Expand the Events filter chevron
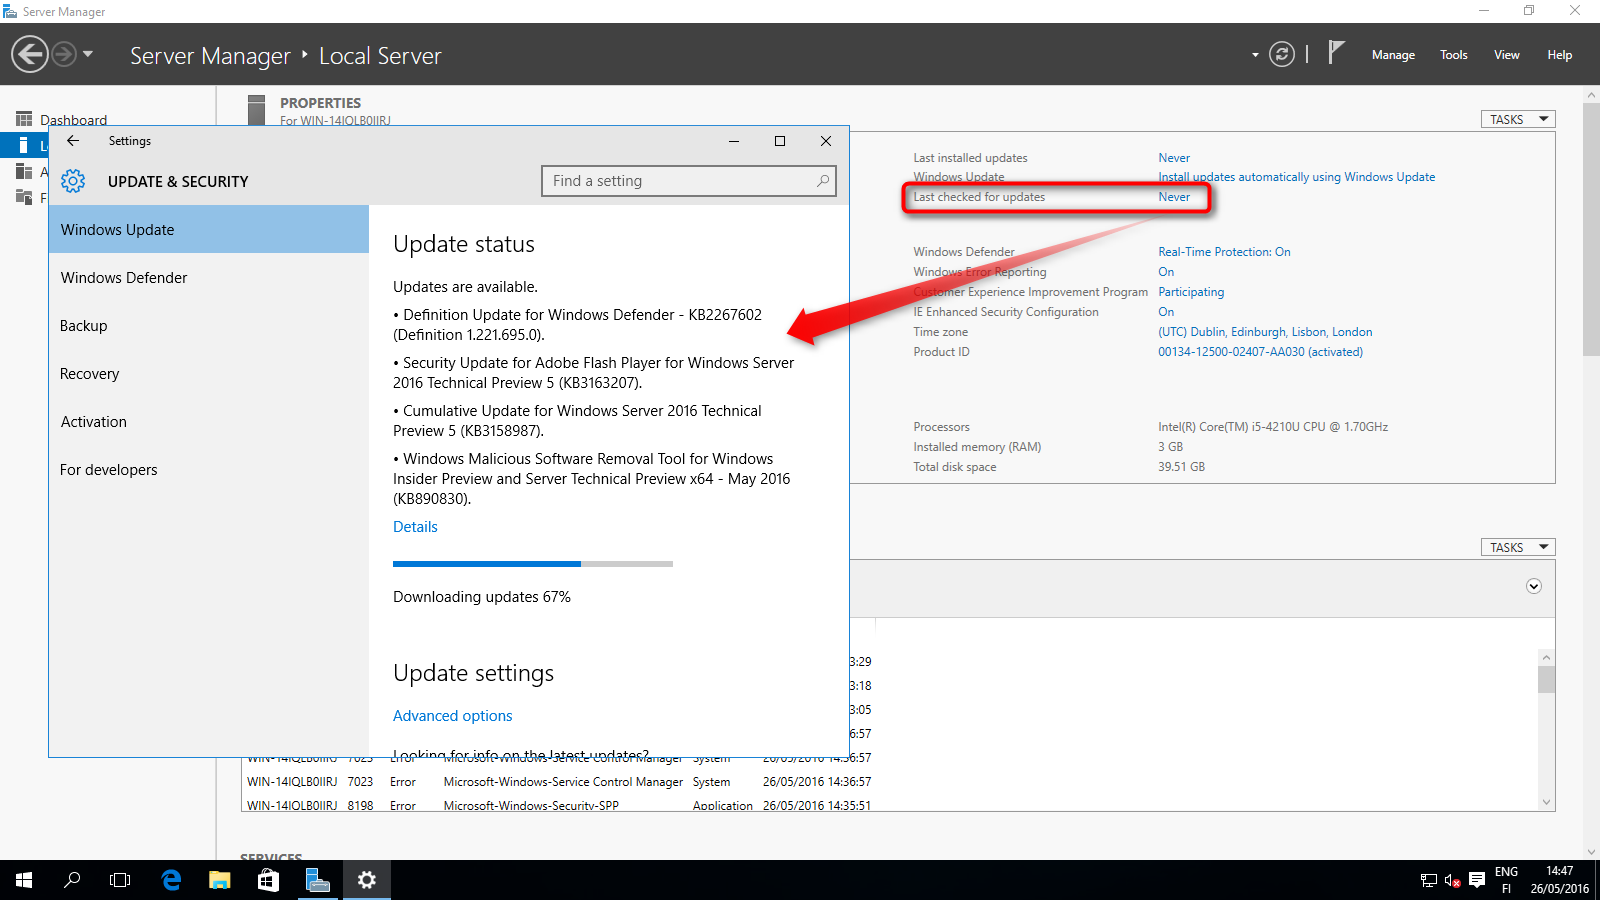1600x900 pixels. coord(1534,586)
